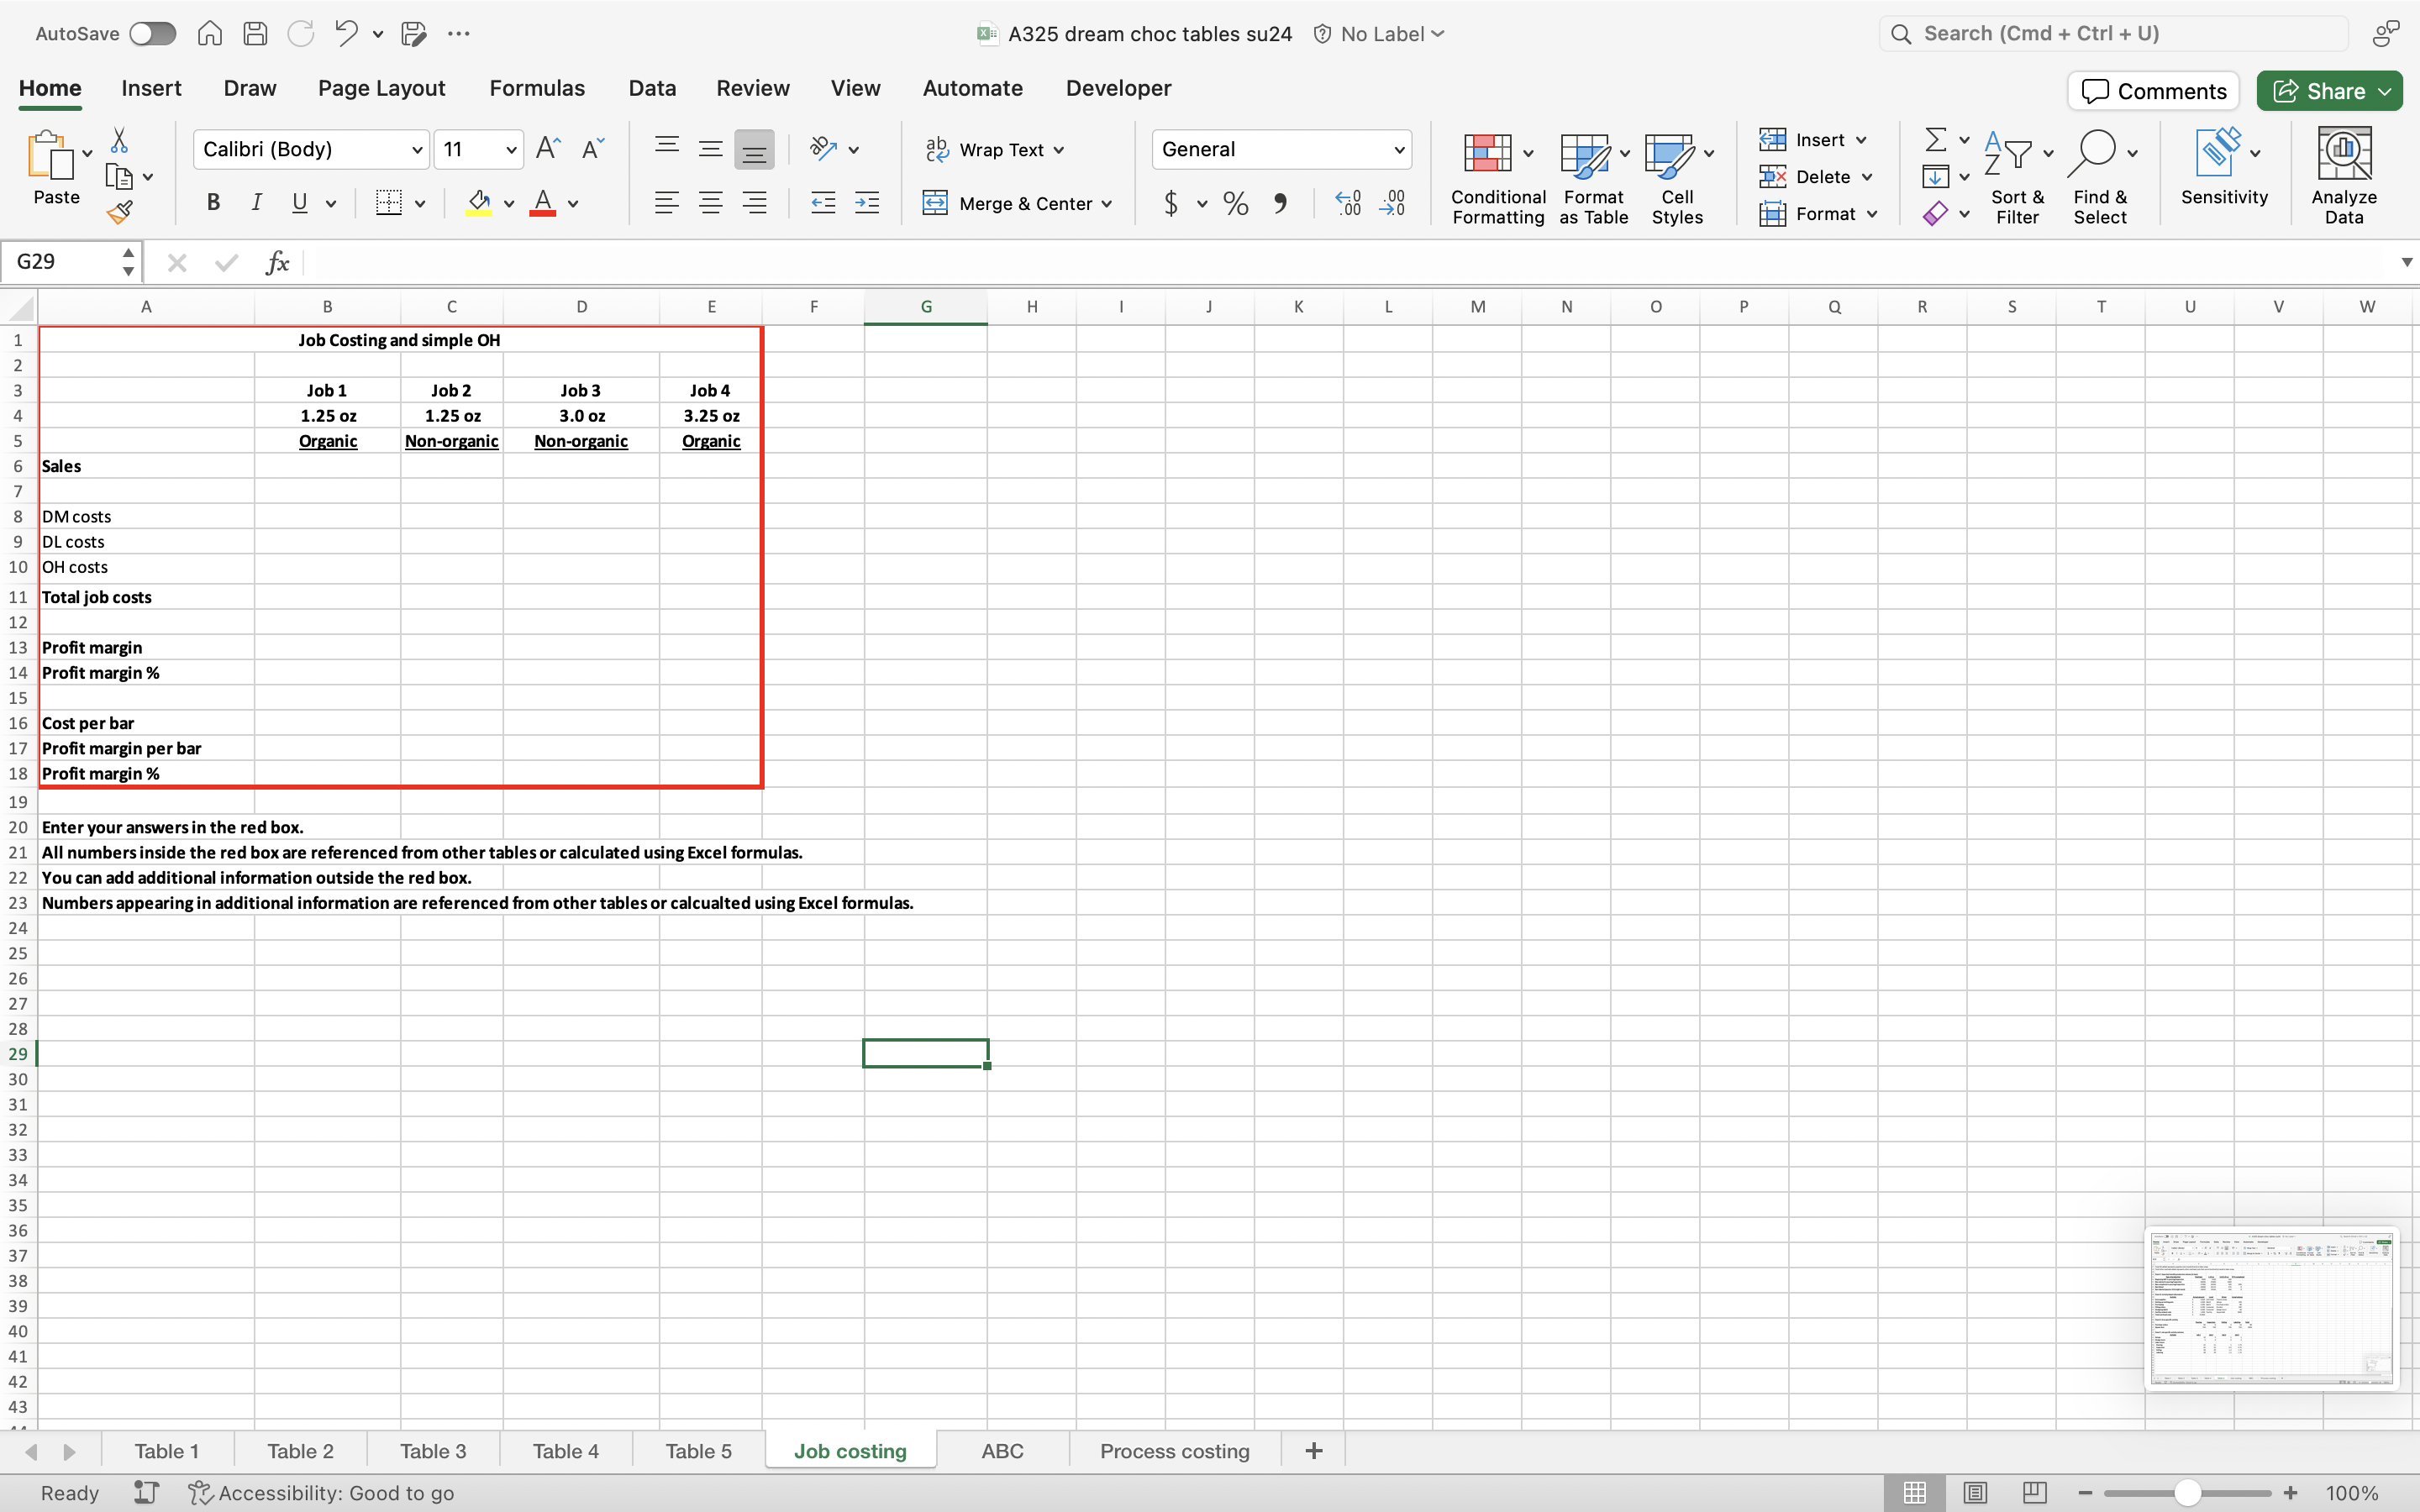Screen dimensions: 2420x1512
Task: Open the Merge & Center dropdown arrow
Action: pyautogui.click(x=1107, y=204)
